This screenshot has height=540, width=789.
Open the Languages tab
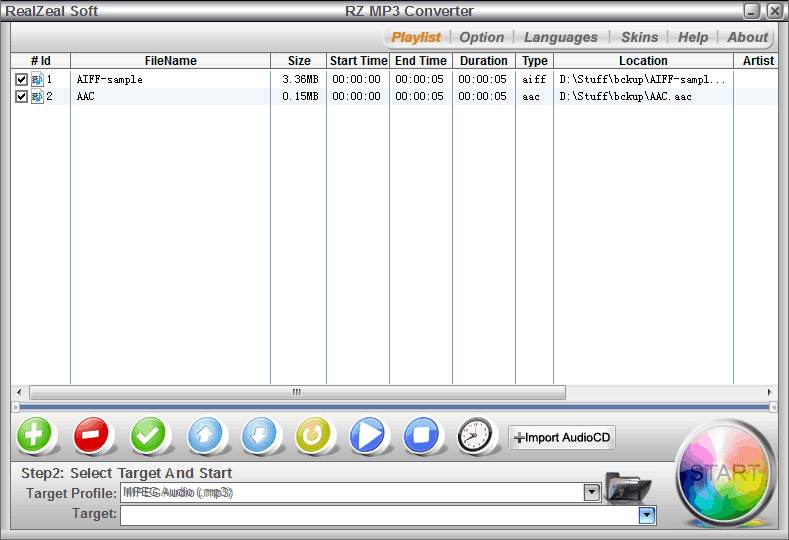coord(561,37)
